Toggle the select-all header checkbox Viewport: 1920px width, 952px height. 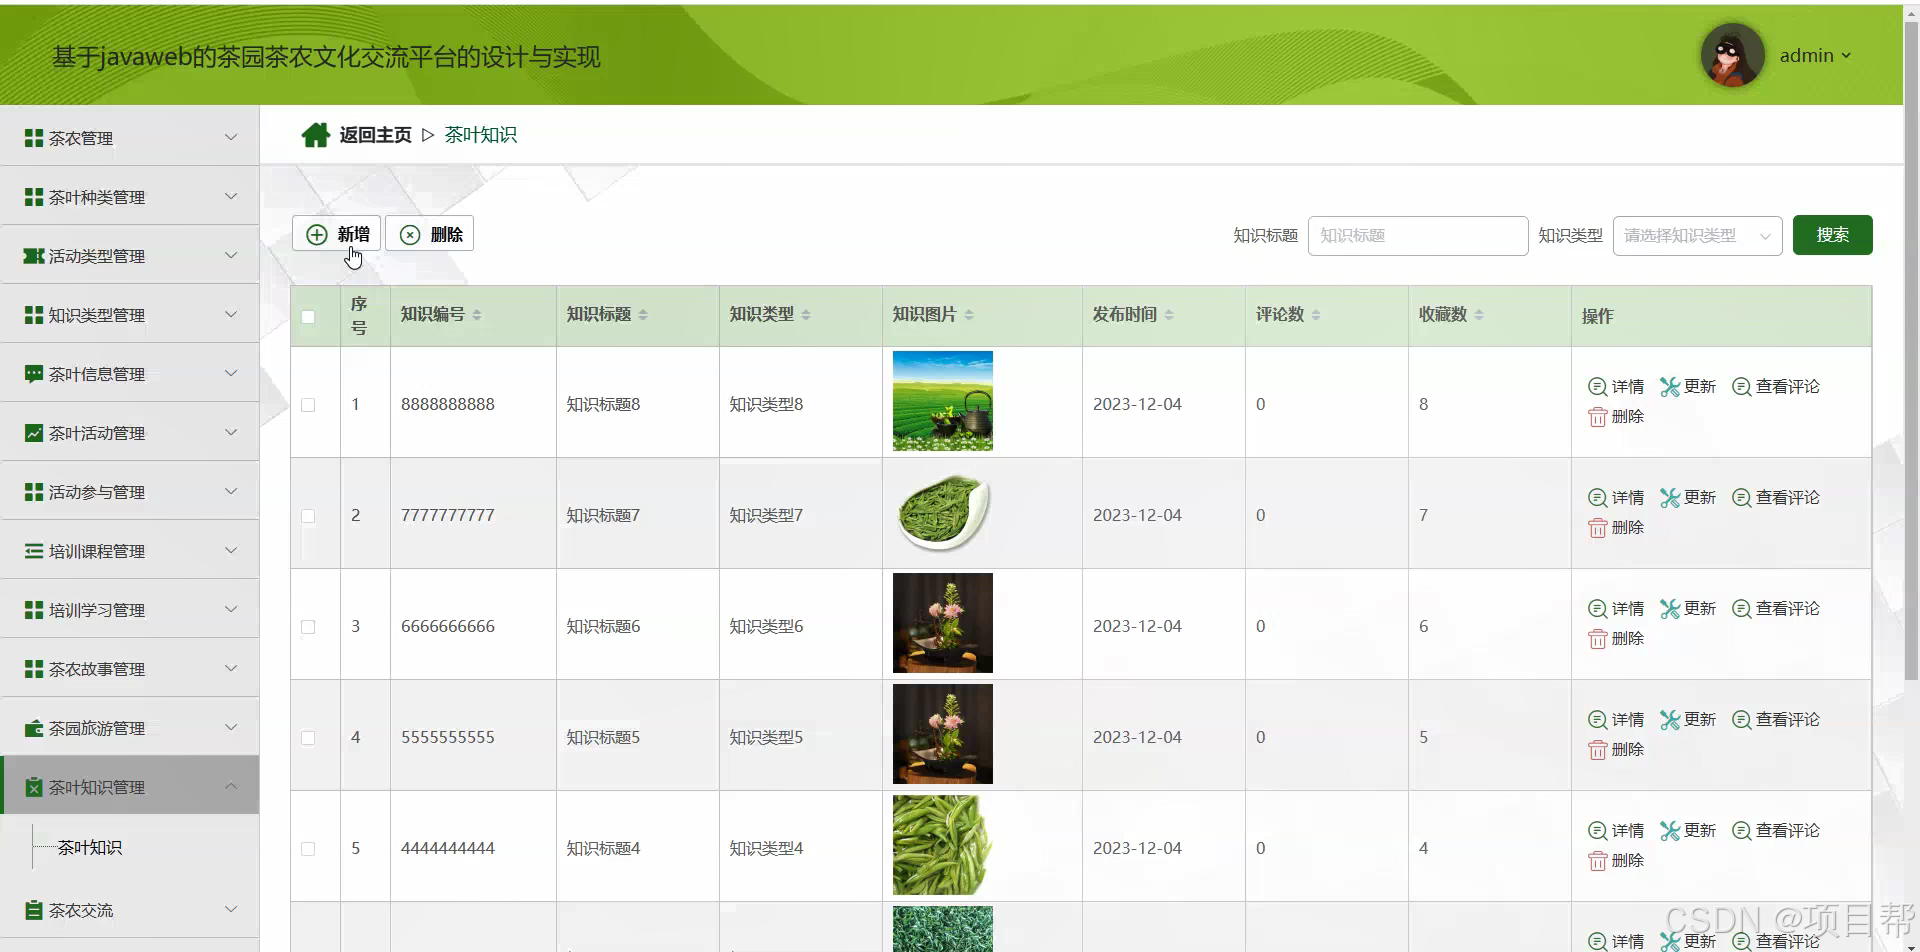pos(308,317)
